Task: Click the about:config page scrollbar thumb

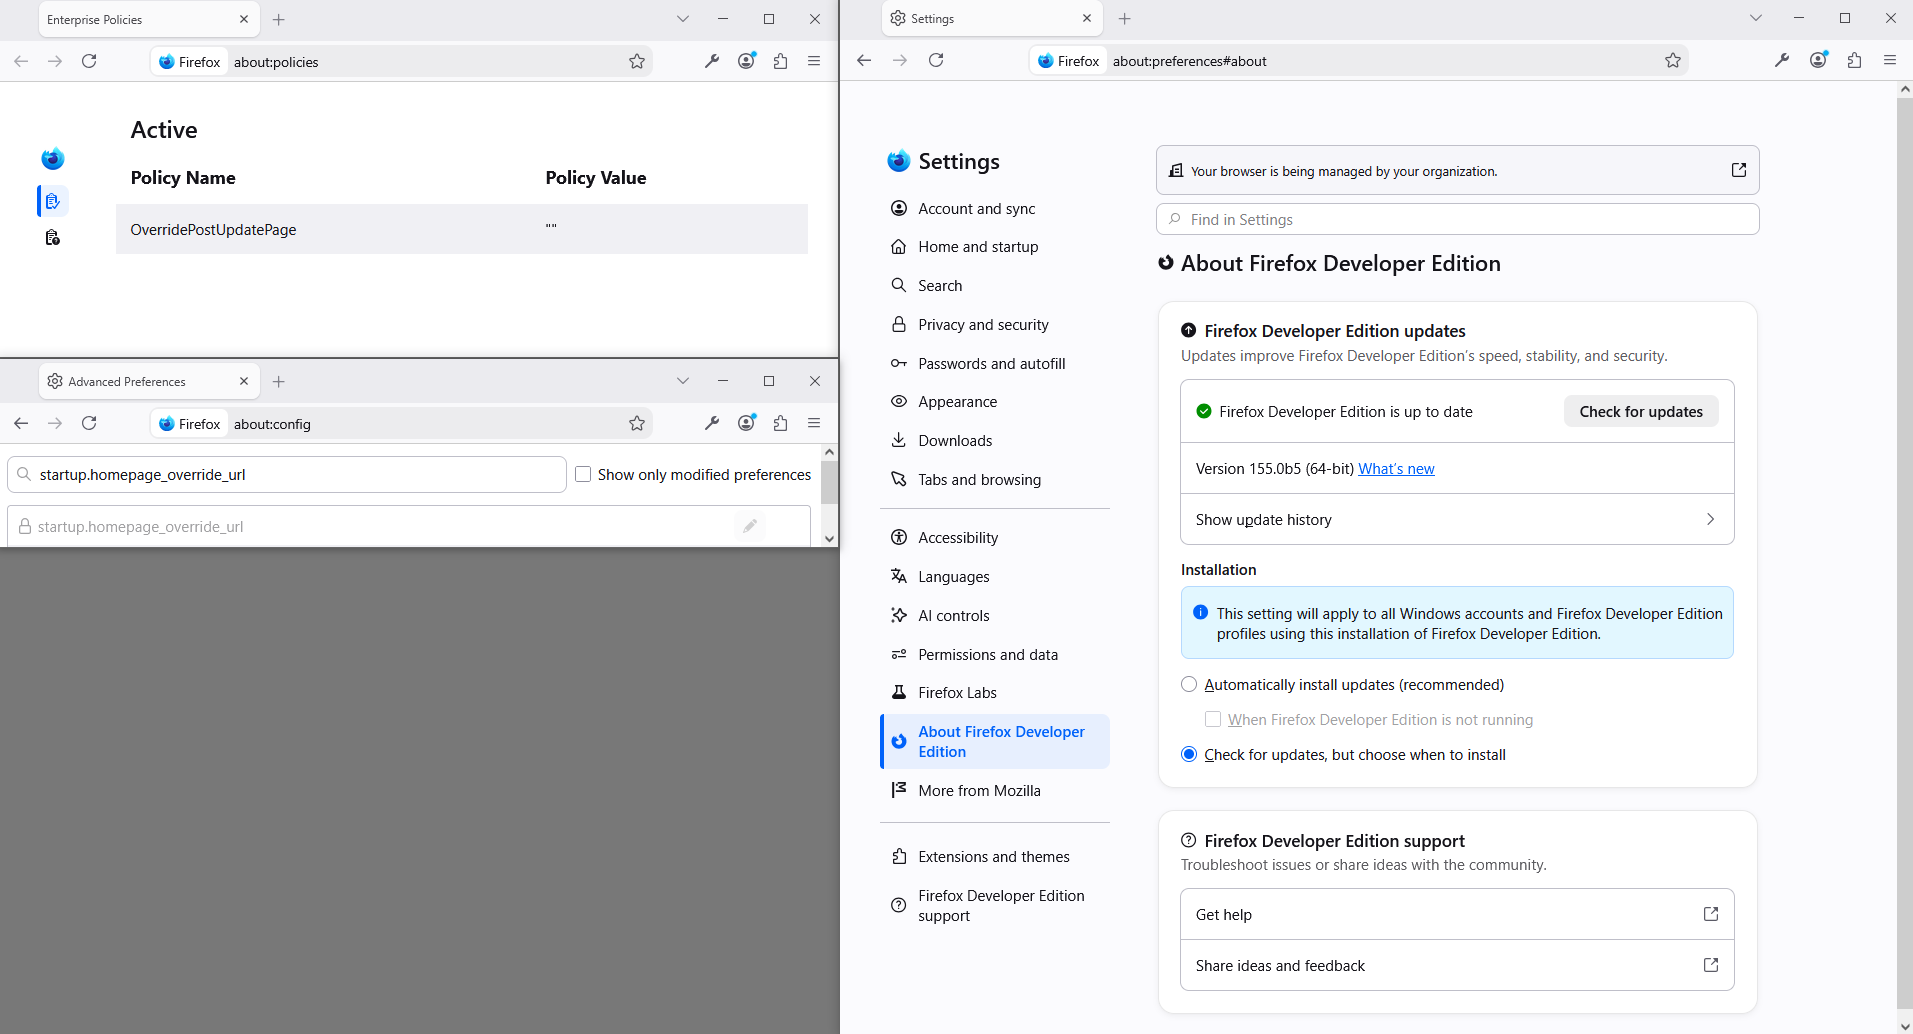Action: click(829, 482)
